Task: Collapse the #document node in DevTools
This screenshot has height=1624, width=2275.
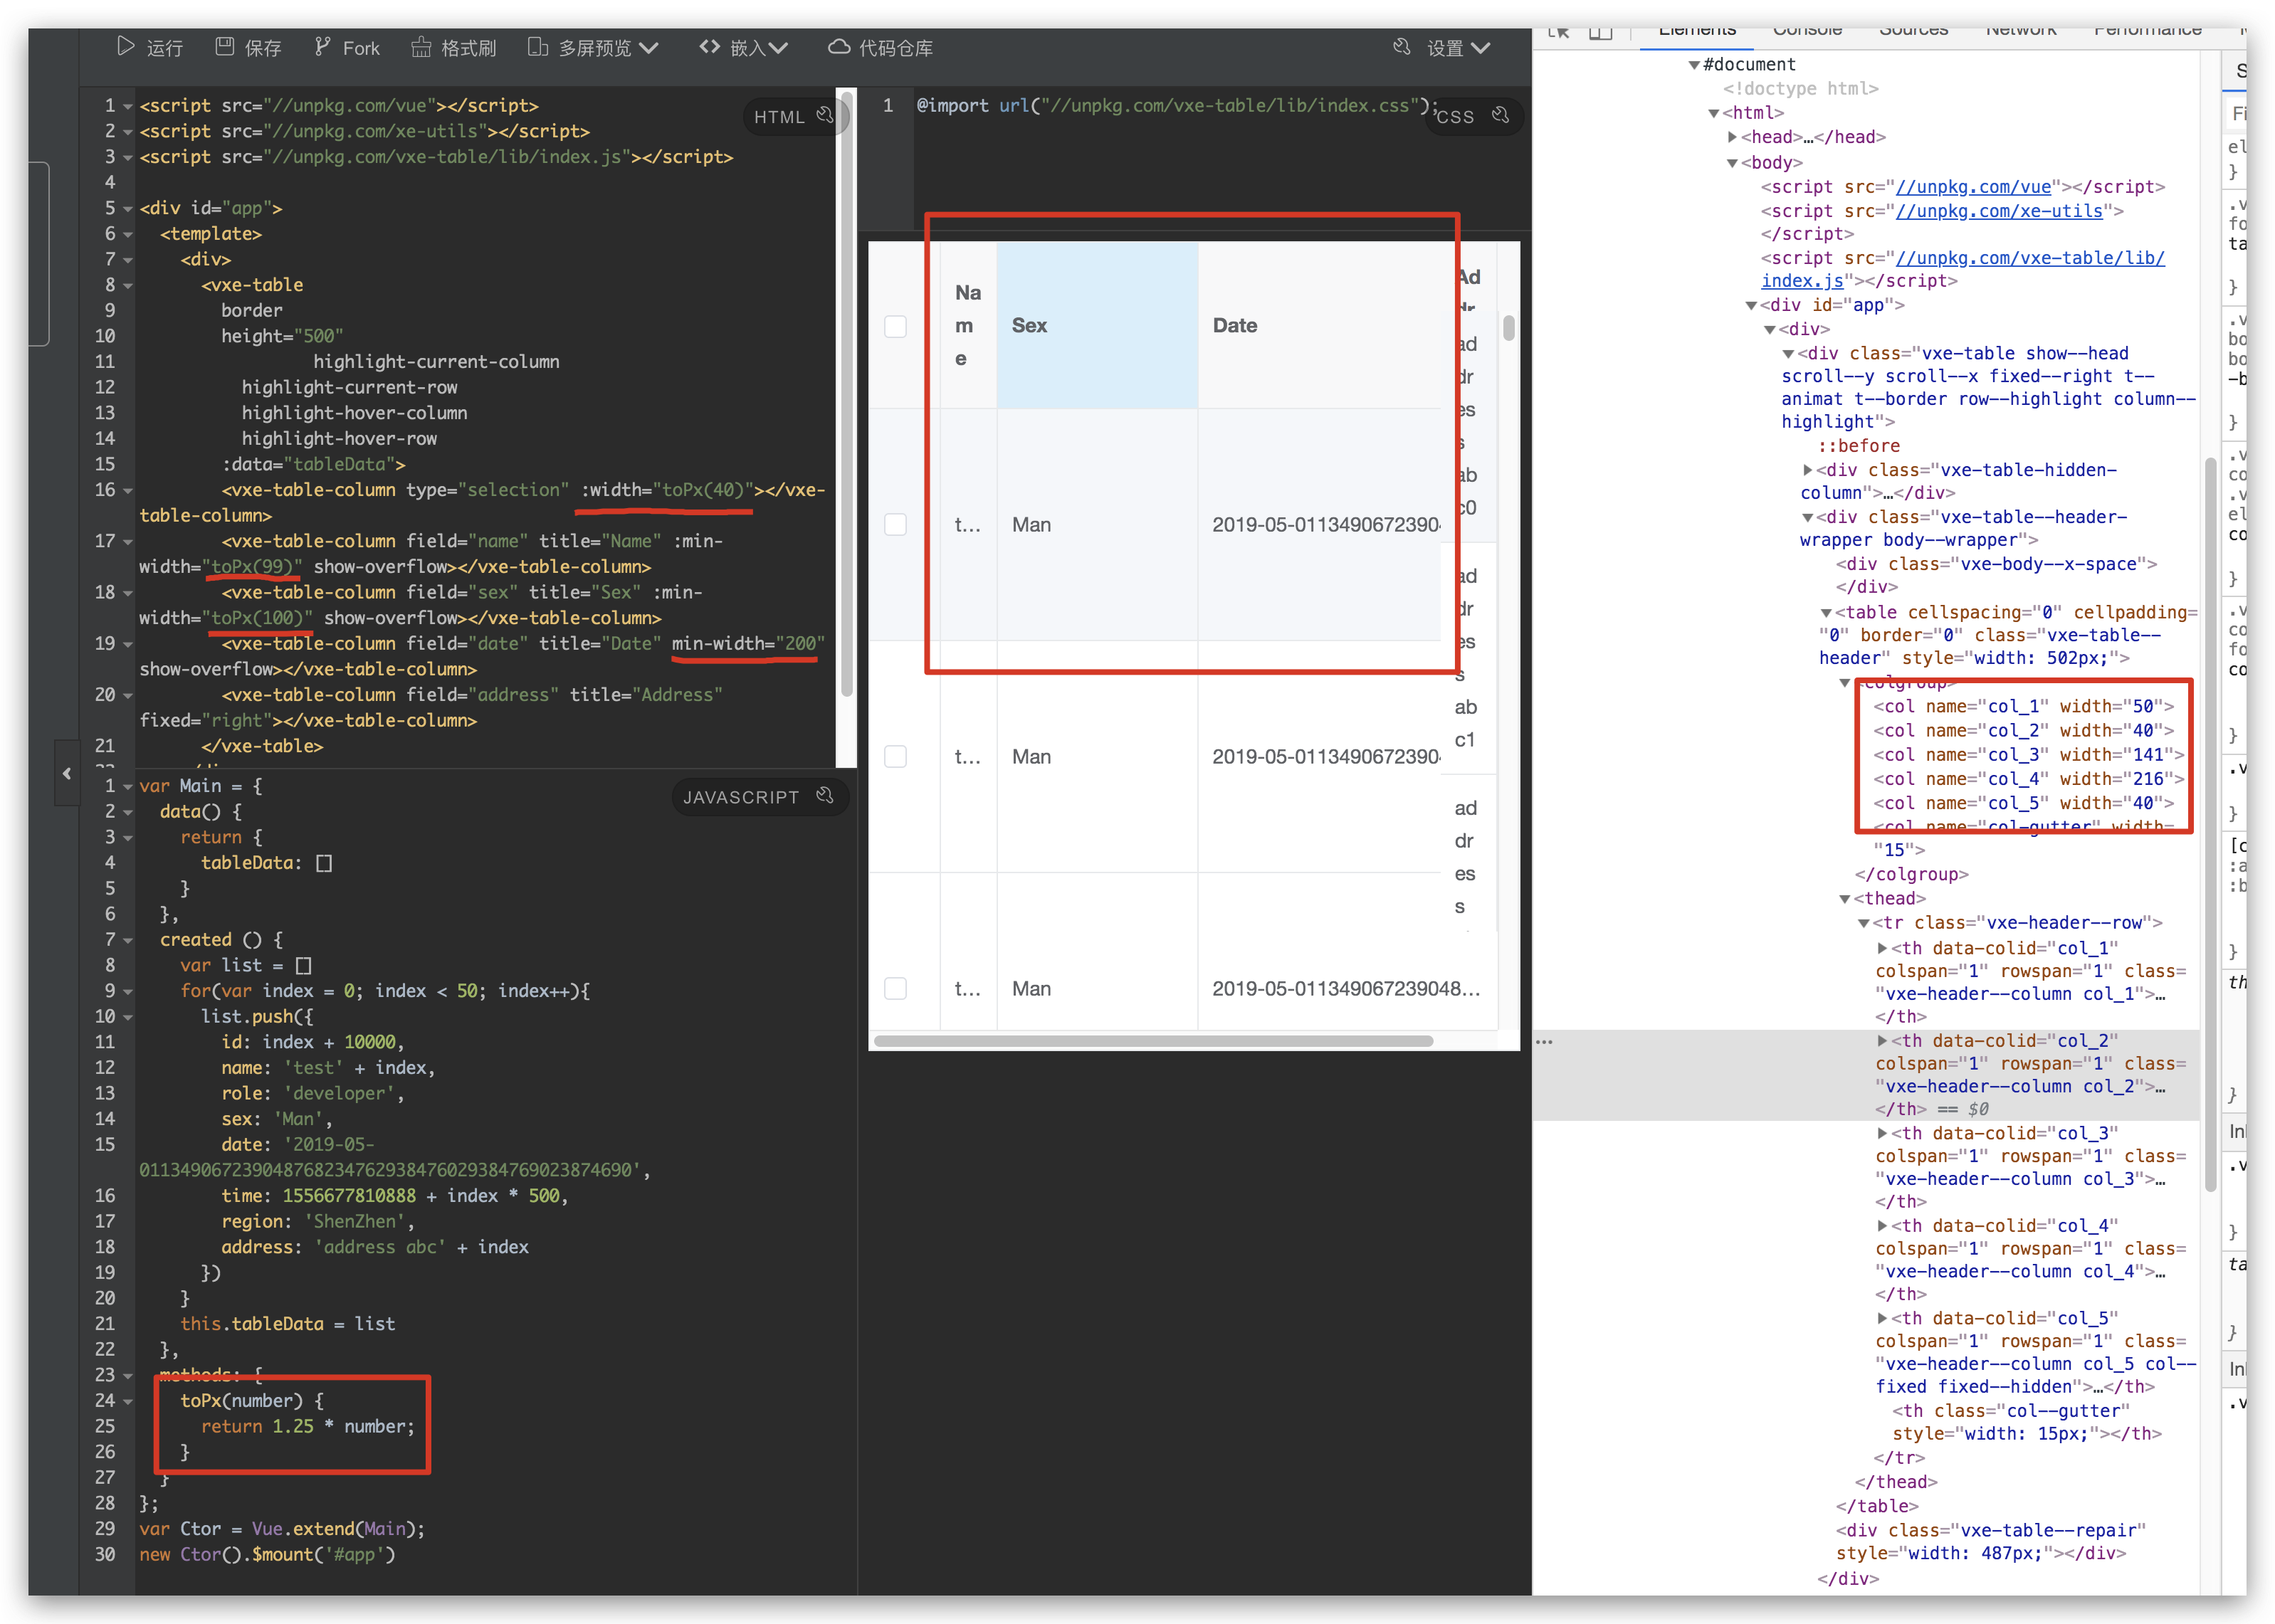Action: click(x=1694, y=65)
